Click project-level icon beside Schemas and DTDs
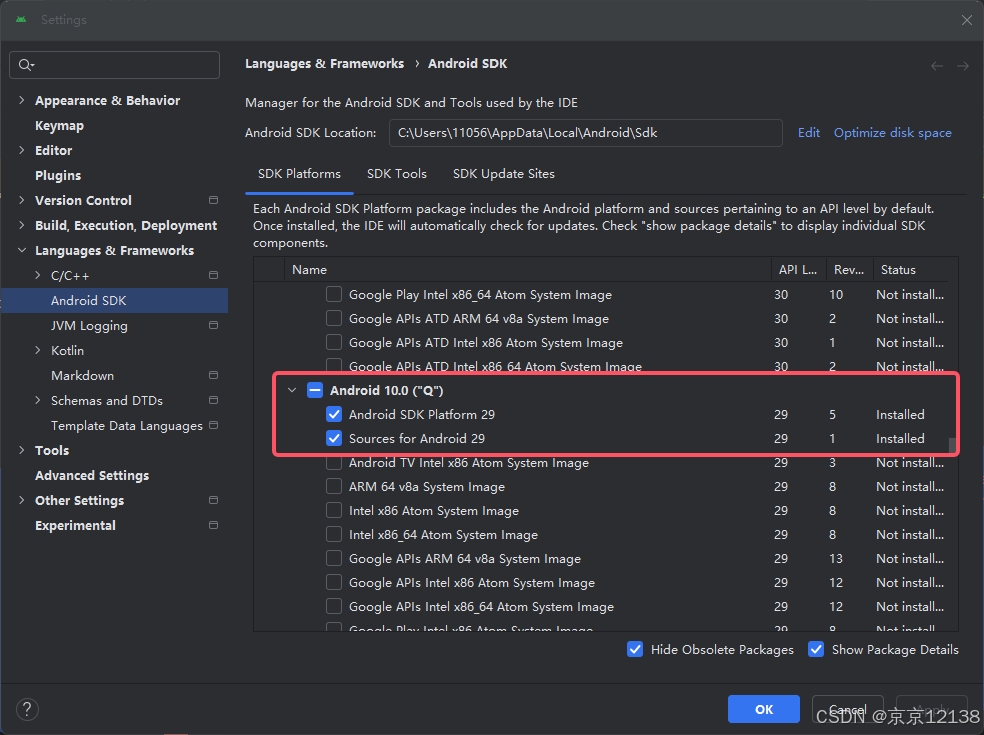Image resolution: width=984 pixels, height=735 pixels. pos(213,400)
